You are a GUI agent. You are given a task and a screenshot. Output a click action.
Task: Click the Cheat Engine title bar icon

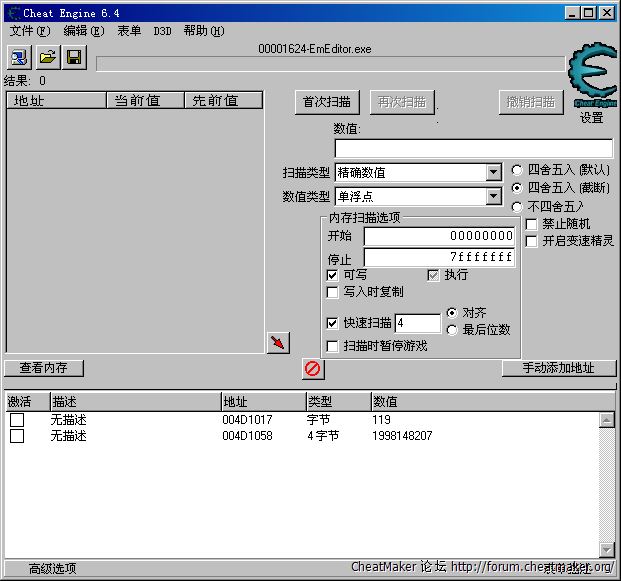click(x=12, y=12)
